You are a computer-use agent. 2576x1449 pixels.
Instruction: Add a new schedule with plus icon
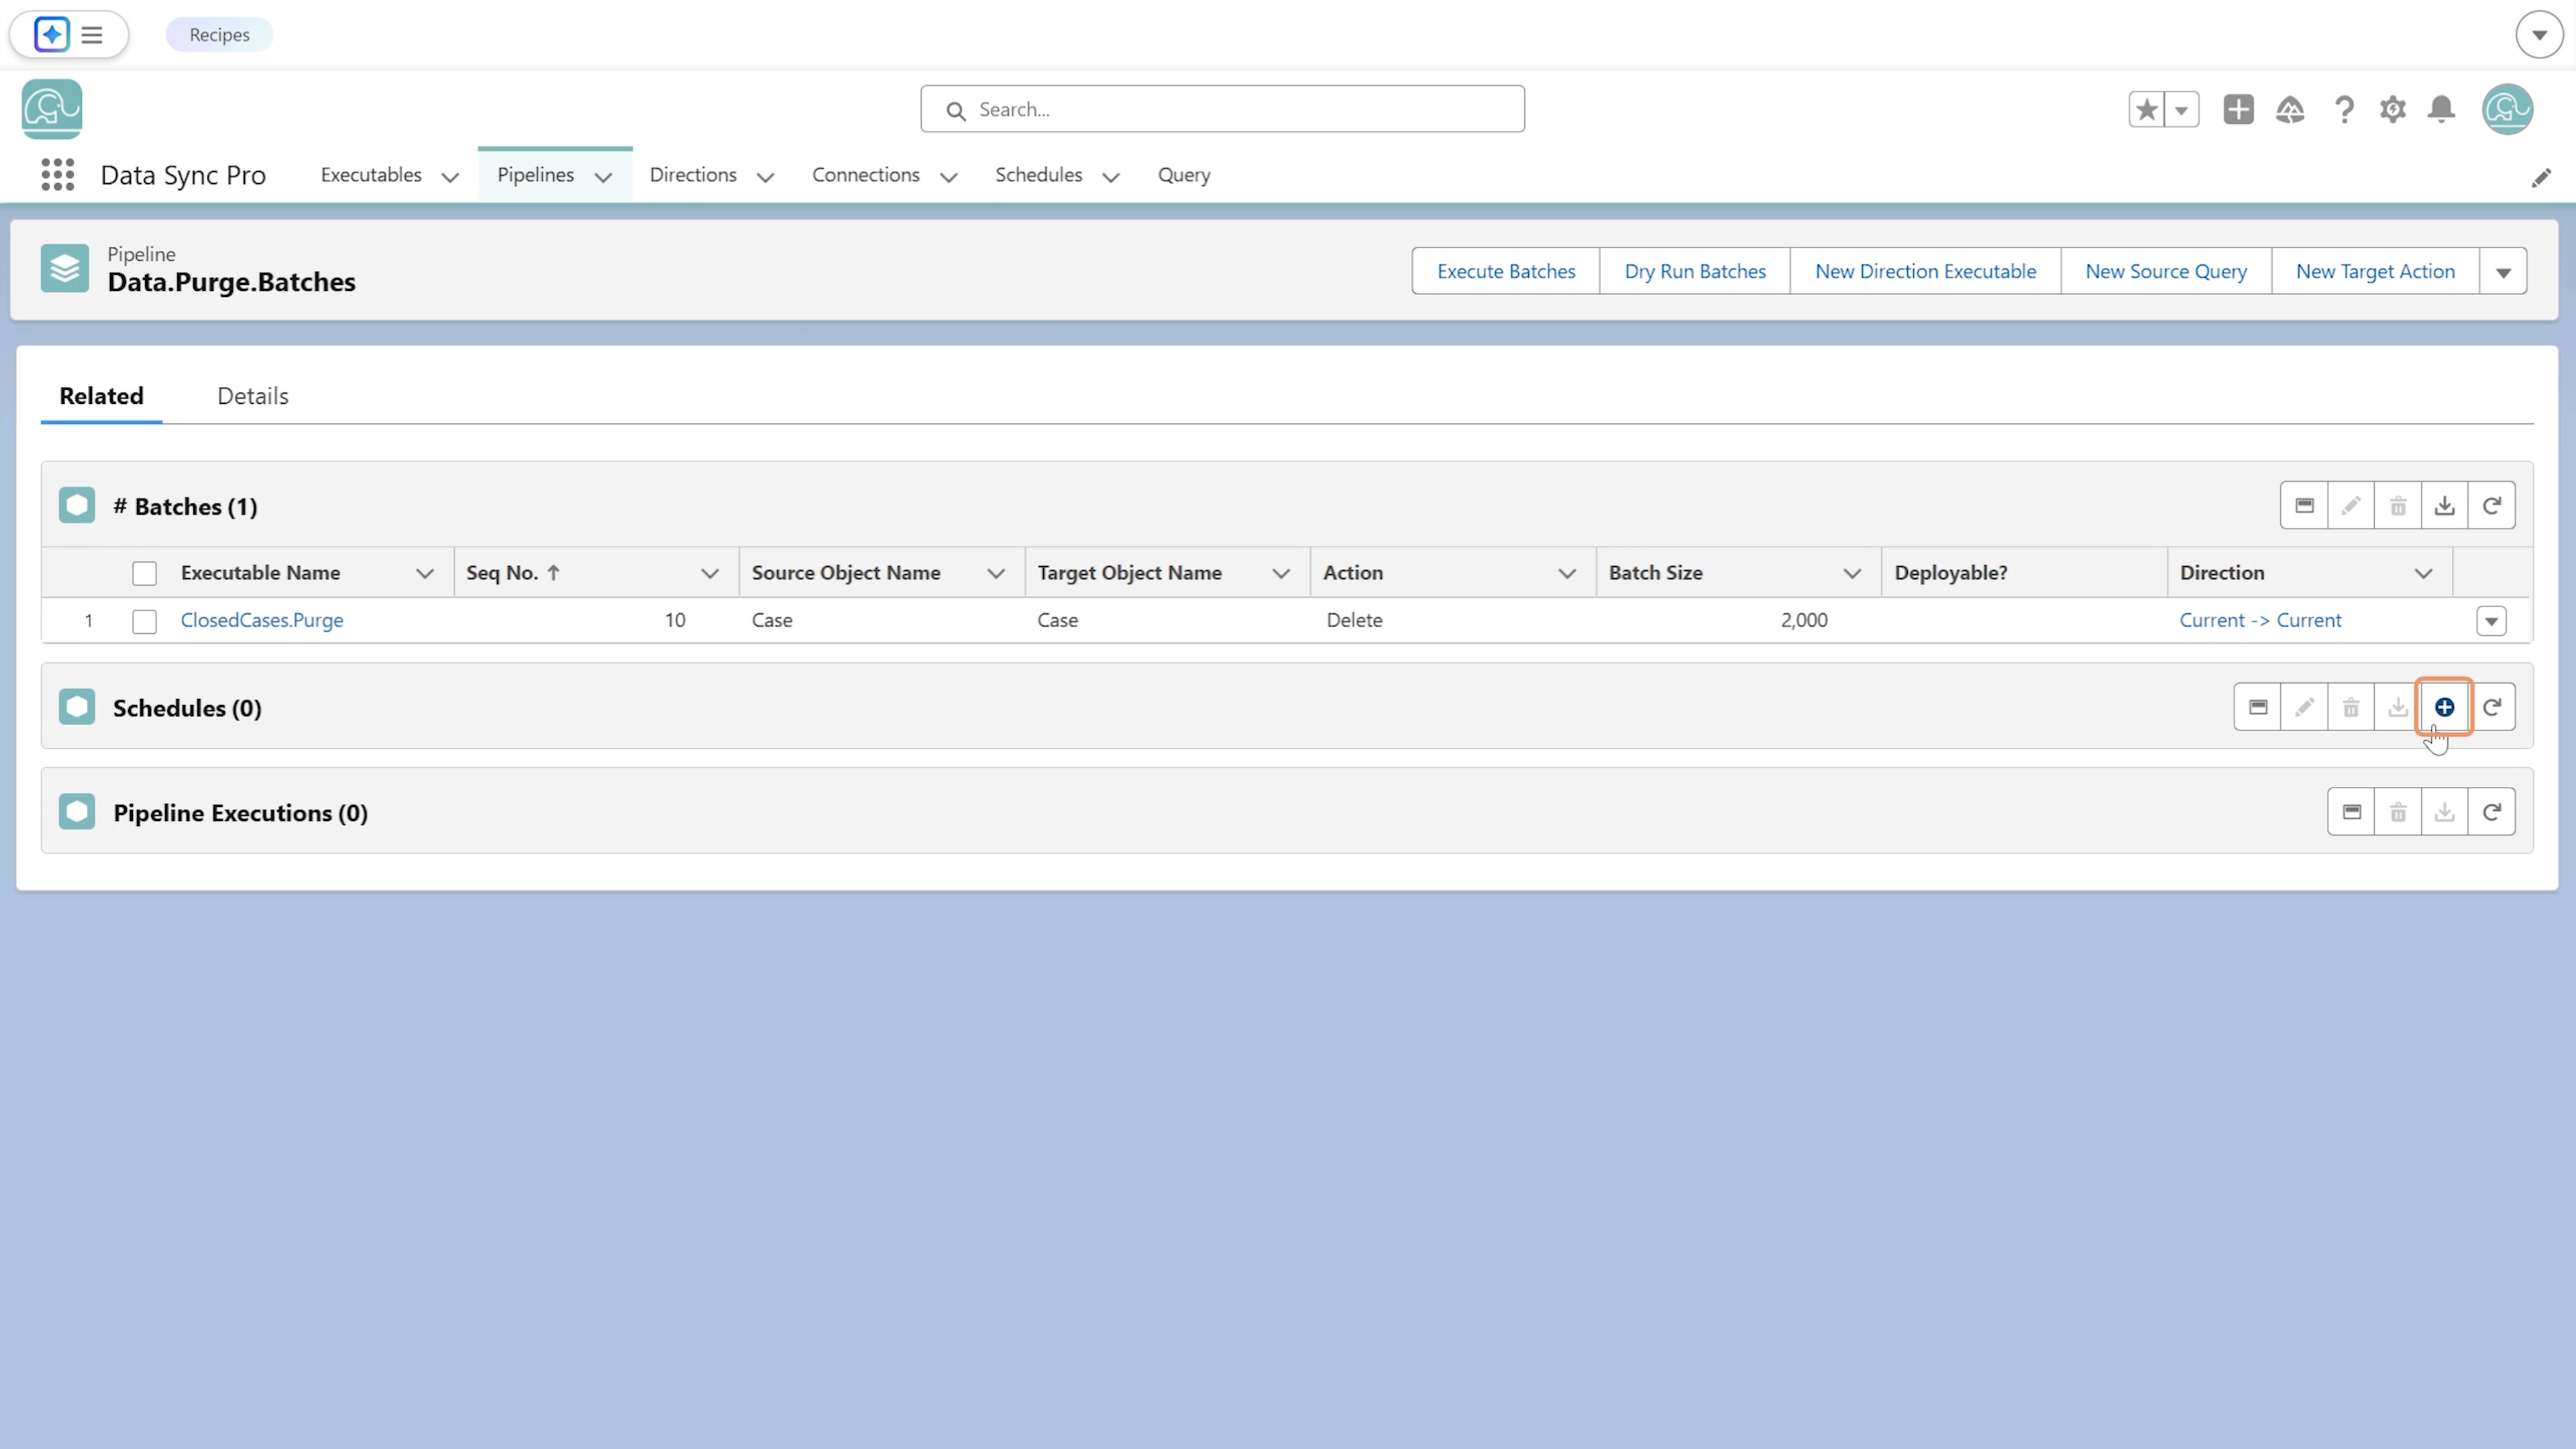click(2444, 708)
